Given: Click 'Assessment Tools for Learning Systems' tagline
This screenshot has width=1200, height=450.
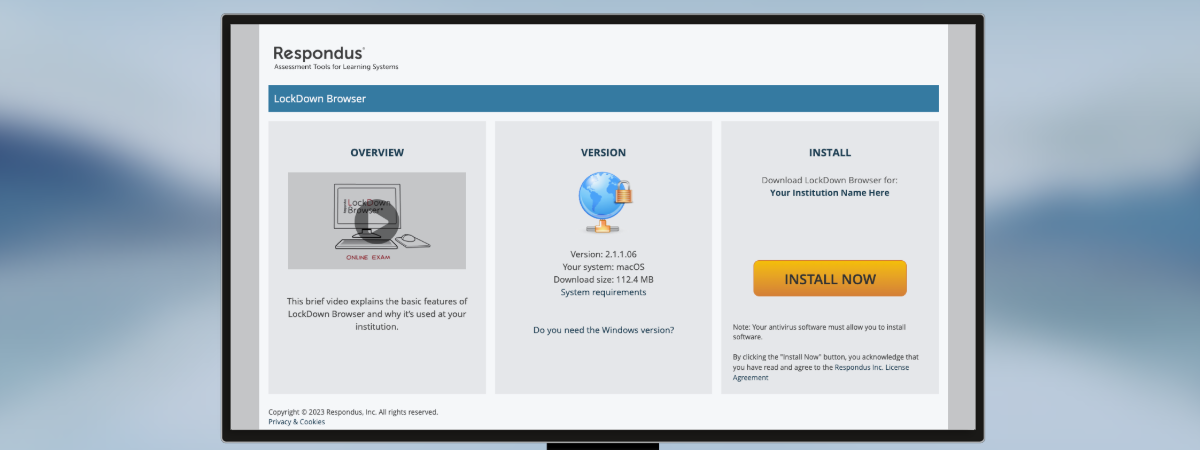Looking at the screenshot, I should tap(336, 68).
